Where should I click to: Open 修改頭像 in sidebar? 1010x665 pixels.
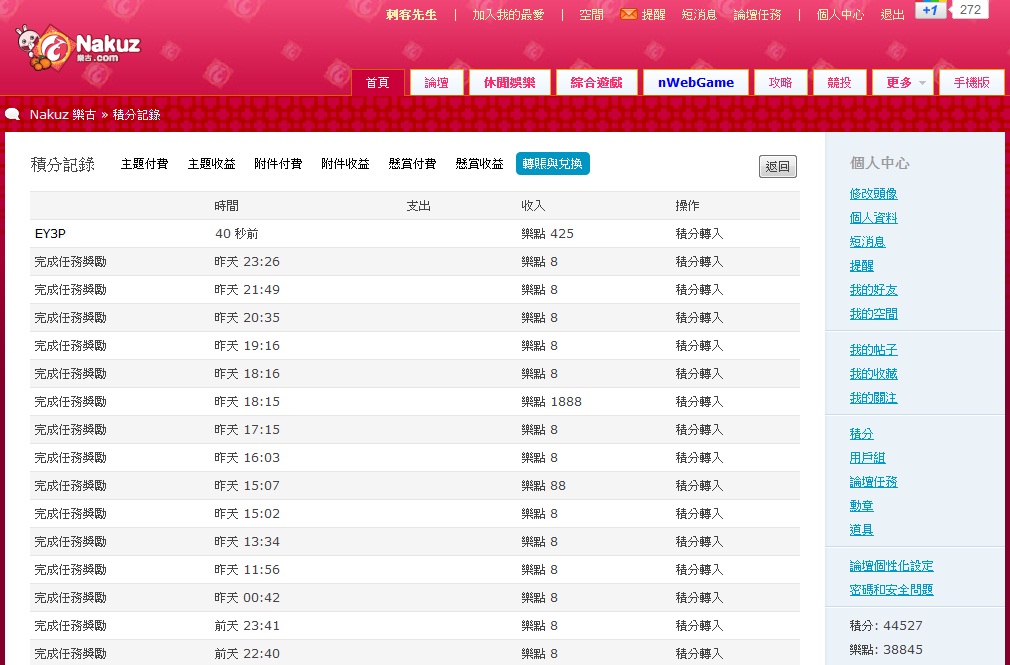(873, 193)
